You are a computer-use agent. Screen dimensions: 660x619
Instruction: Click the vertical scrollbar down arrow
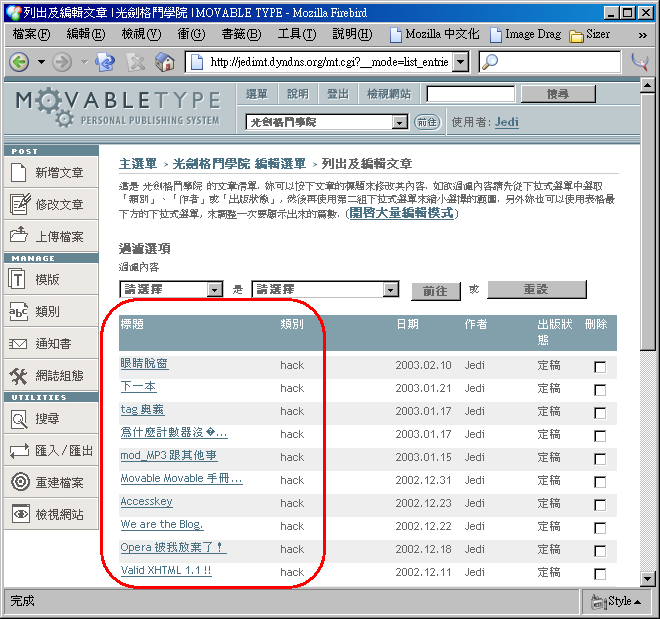pos(647,579)
